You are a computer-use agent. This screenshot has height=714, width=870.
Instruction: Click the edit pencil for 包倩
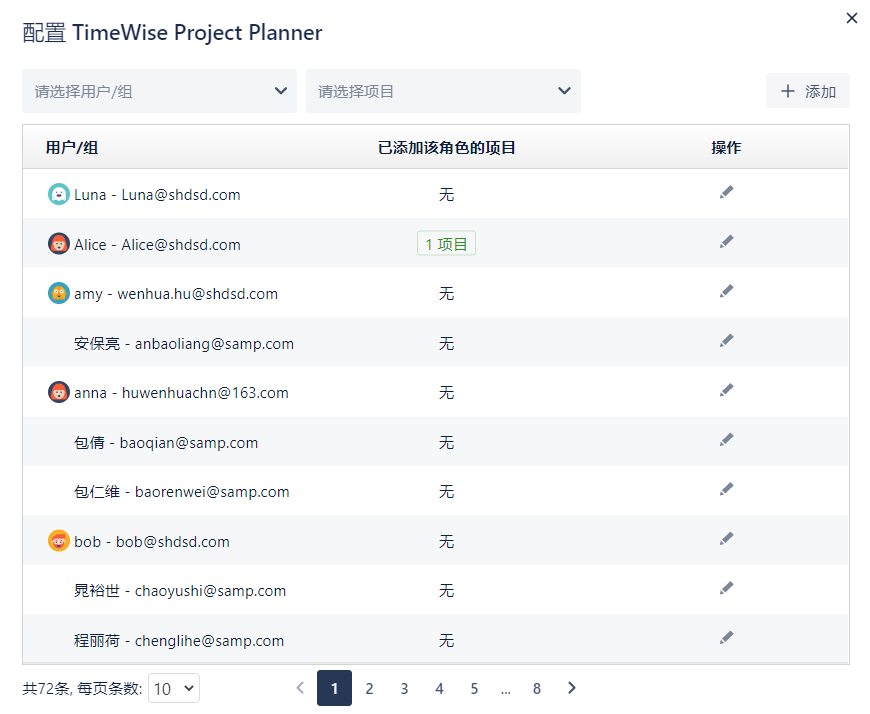[x=726, y=440]
